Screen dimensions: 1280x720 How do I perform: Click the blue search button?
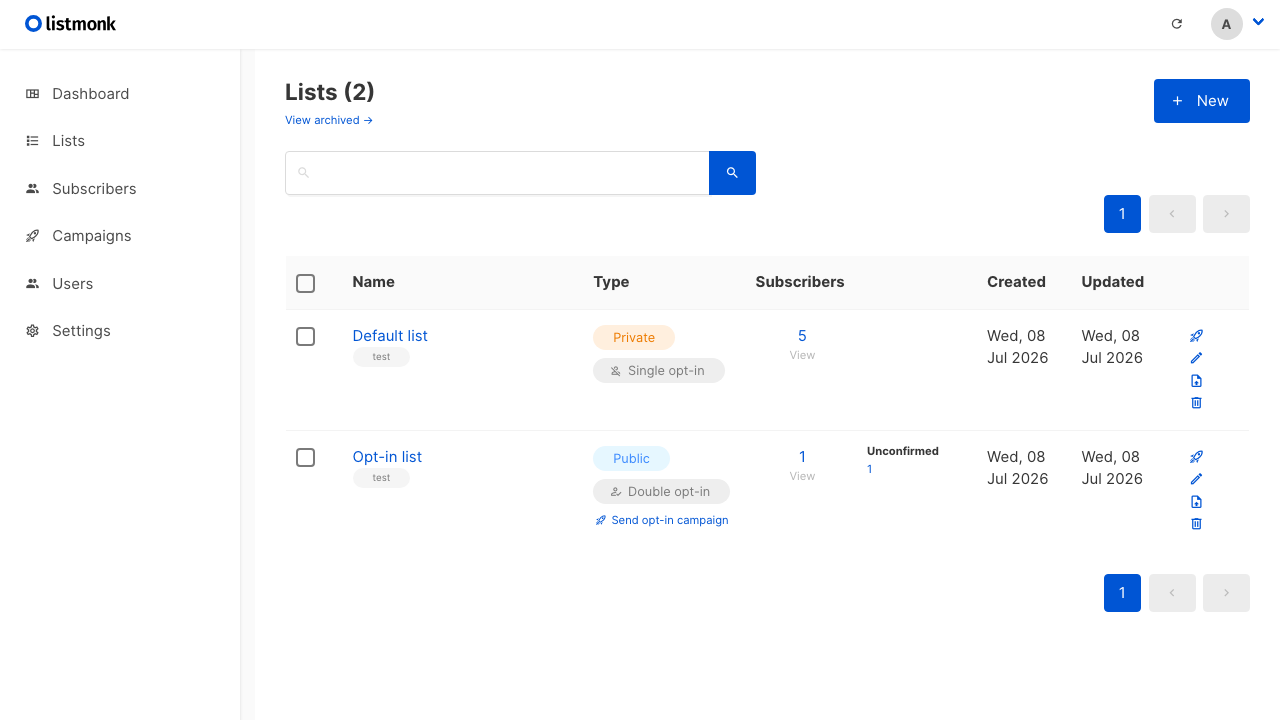(732, 173)
